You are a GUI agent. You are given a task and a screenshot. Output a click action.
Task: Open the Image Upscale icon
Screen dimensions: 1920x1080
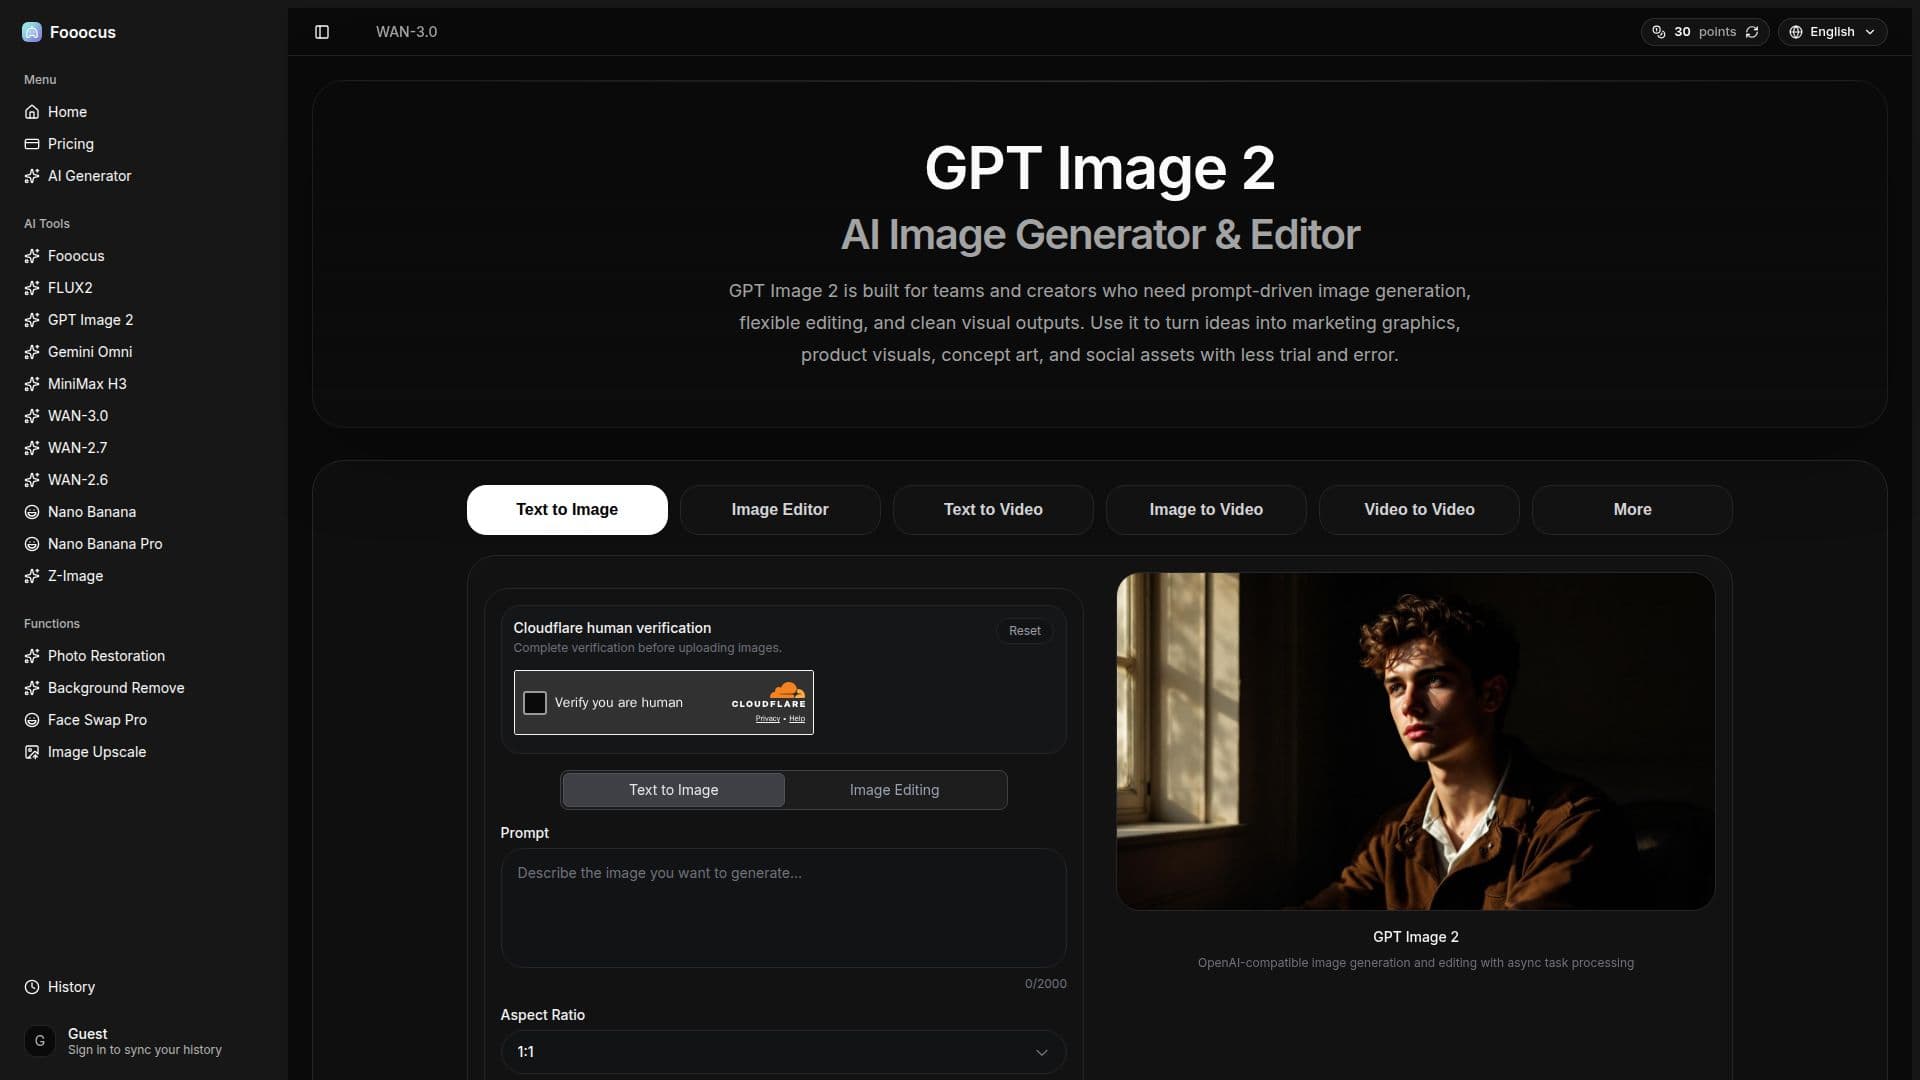32,752
